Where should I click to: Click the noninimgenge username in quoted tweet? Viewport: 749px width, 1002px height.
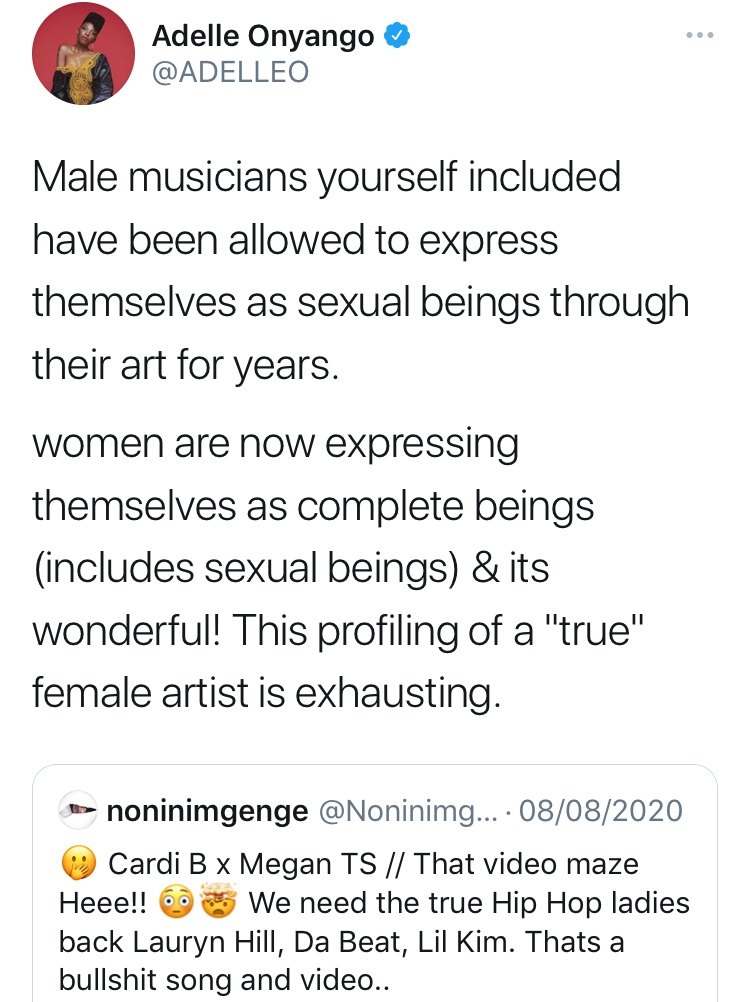(206, 811)
